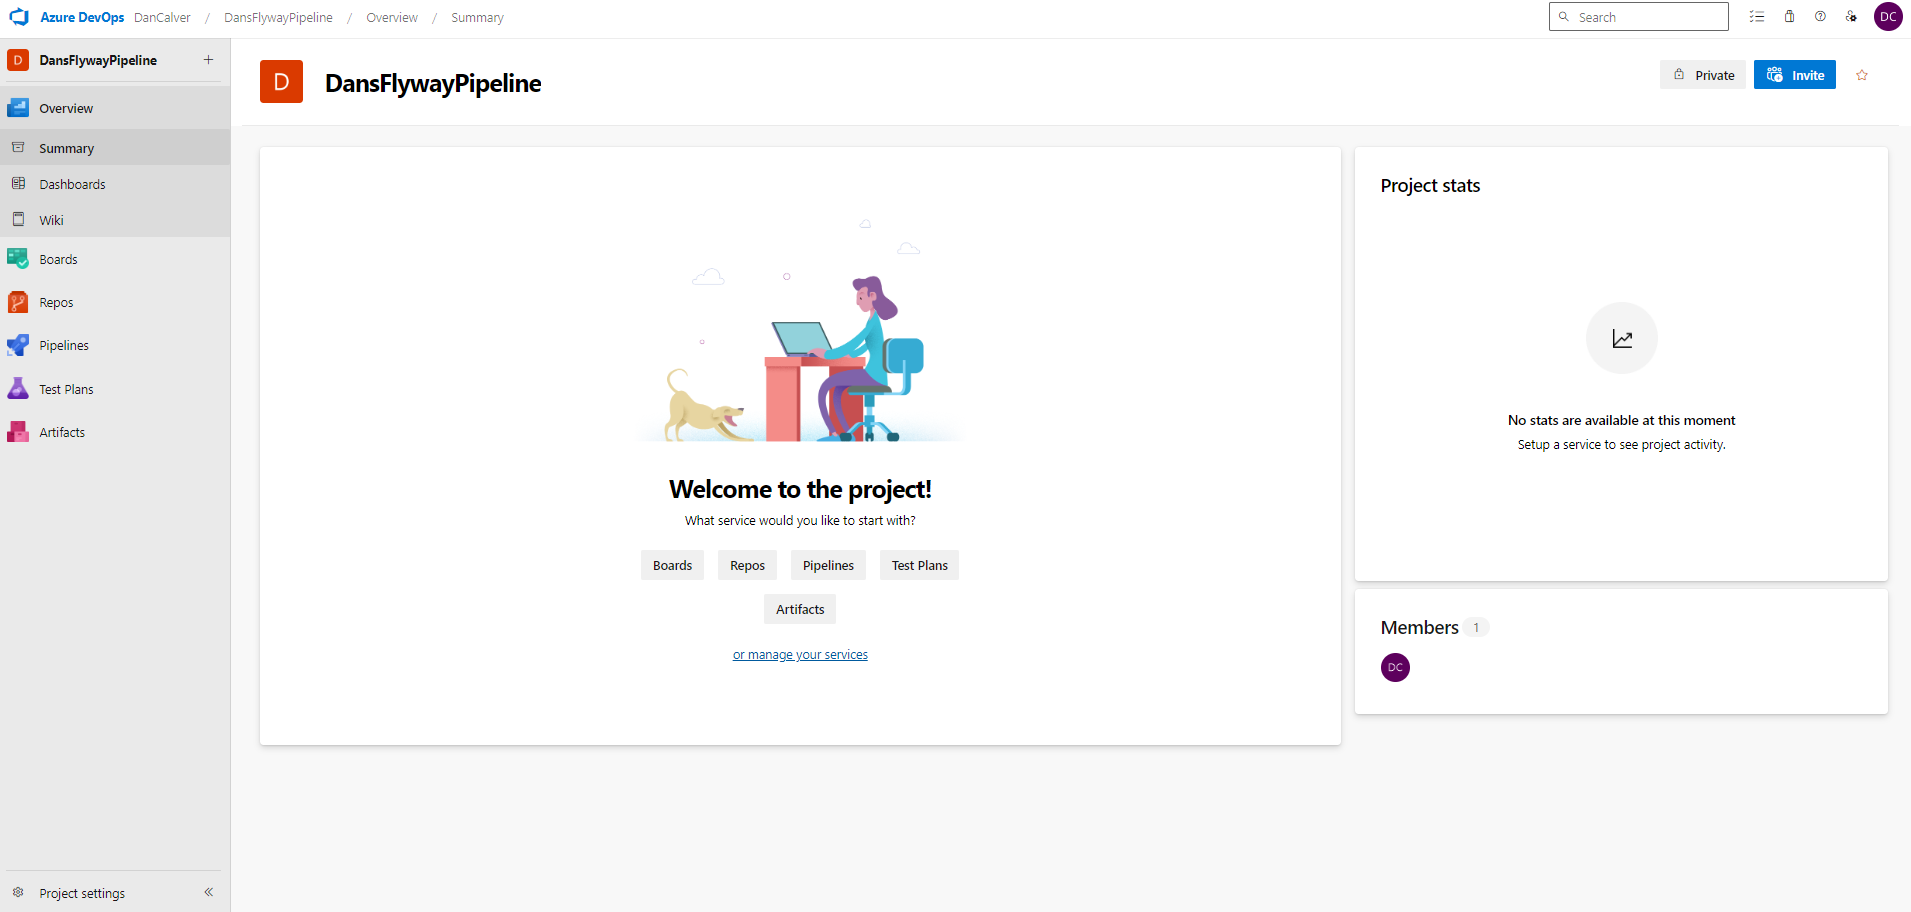Screen dimensions: 1911x912
Task: Open Test Plans in the sidebar
Action: click(115, 389)
